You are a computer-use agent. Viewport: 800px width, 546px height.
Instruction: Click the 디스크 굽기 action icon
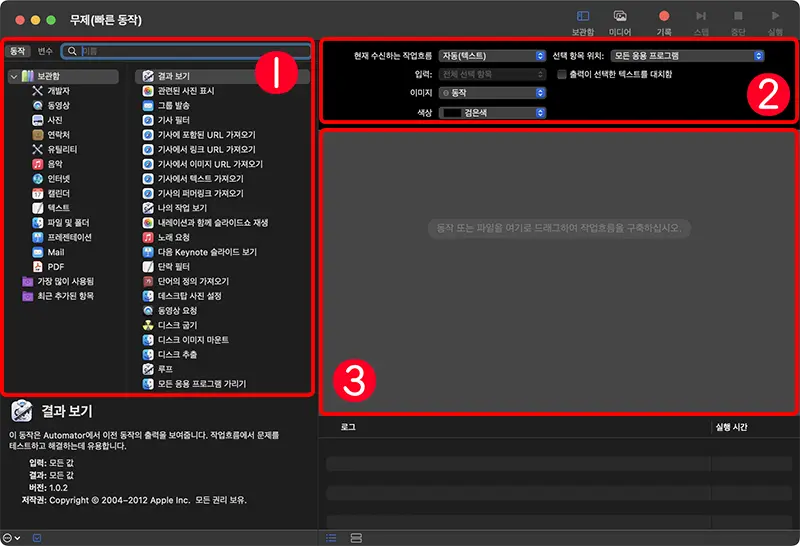point(148,326)
